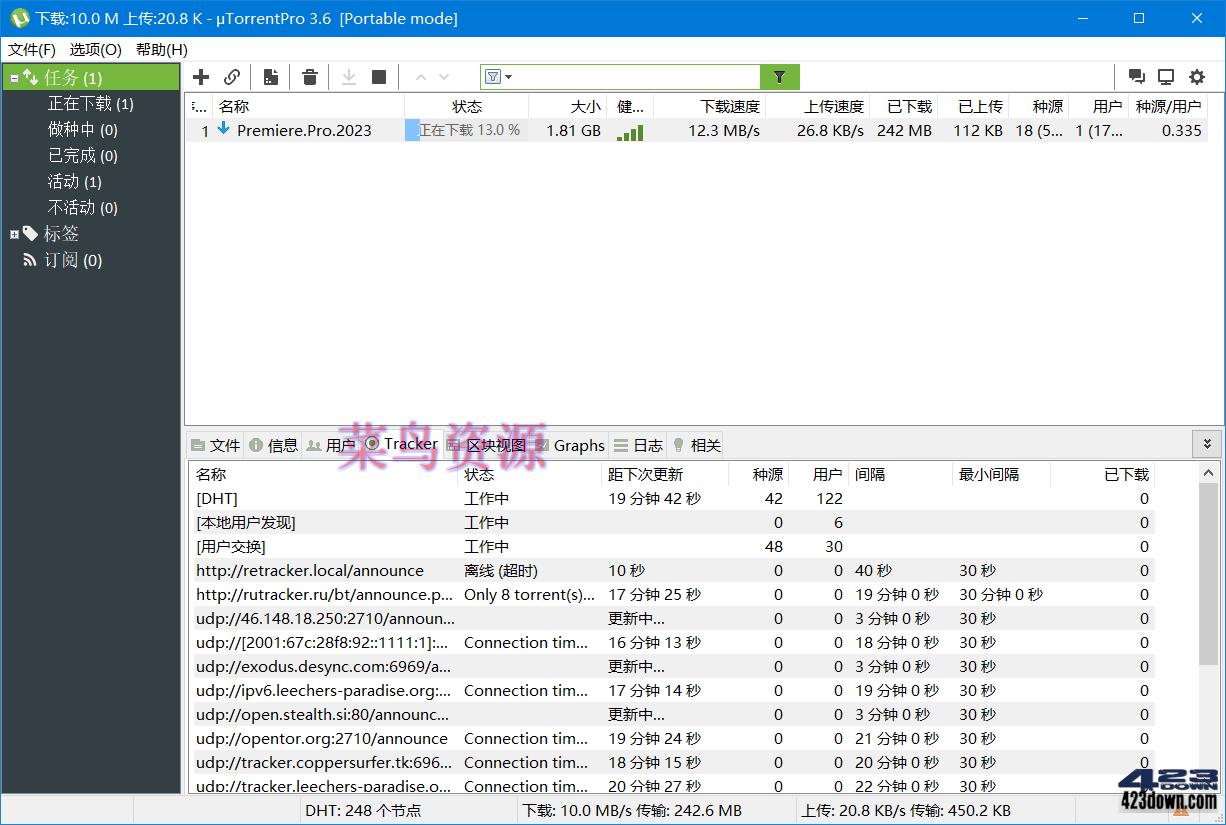Click the Add Torrent toolbar icon
The image size is (1226, 825).
[200, 77]
